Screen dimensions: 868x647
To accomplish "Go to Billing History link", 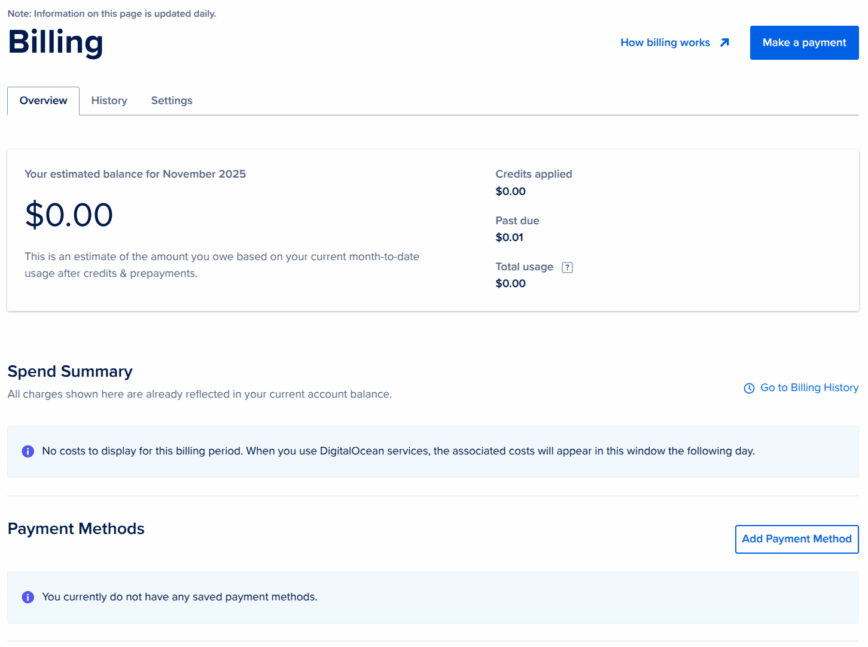I will pyautogui.click(x=809, y=388).
